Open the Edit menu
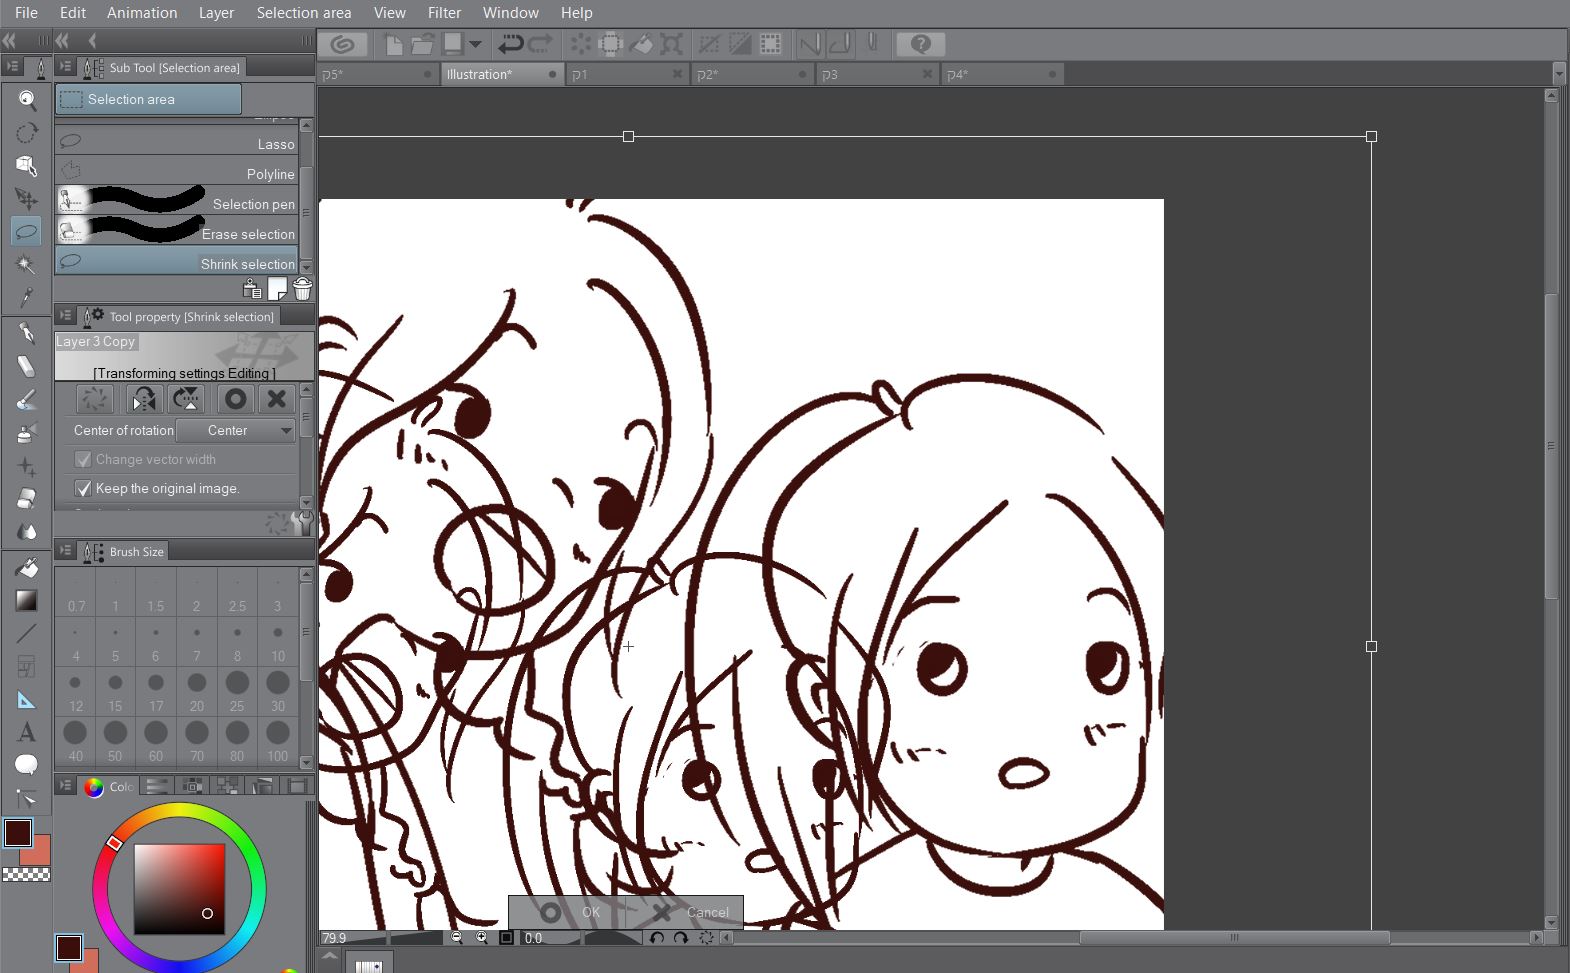This screenshot has height=973, width=1570. [x=73, y=13]
